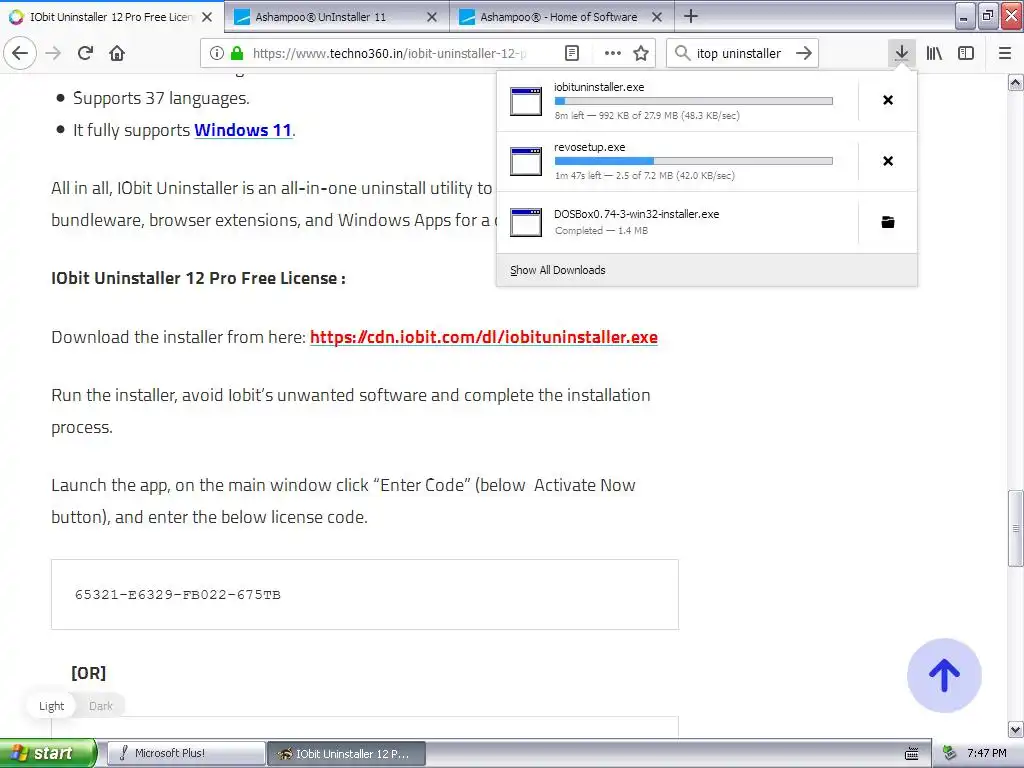Click the network tray icon beside clock
The height and width of the screenshot is (768, 1024).
click(x=950, y=754)
